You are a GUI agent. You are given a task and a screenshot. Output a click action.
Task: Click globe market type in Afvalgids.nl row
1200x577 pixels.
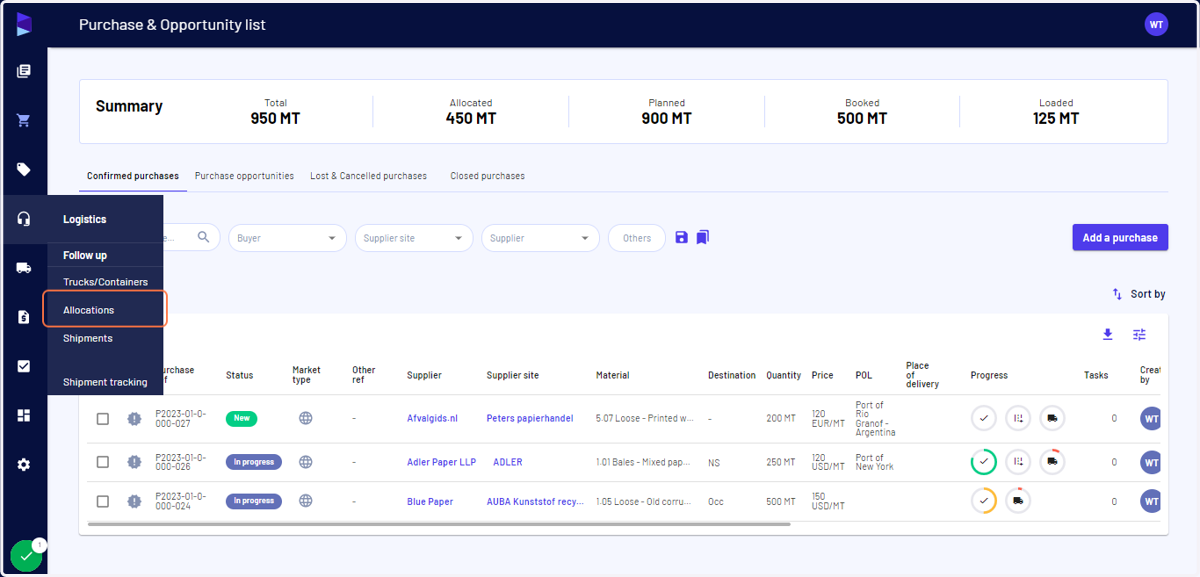(306, 418)
